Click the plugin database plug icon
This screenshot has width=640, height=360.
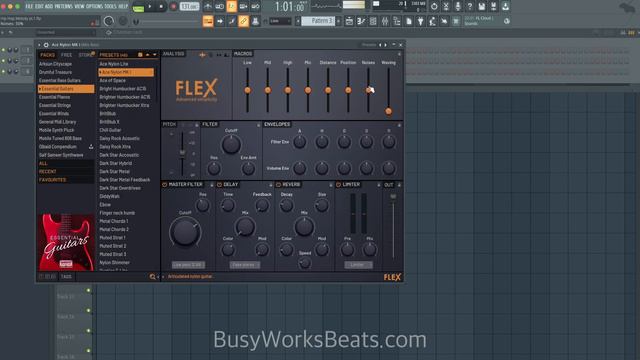[x=420, y=21]
